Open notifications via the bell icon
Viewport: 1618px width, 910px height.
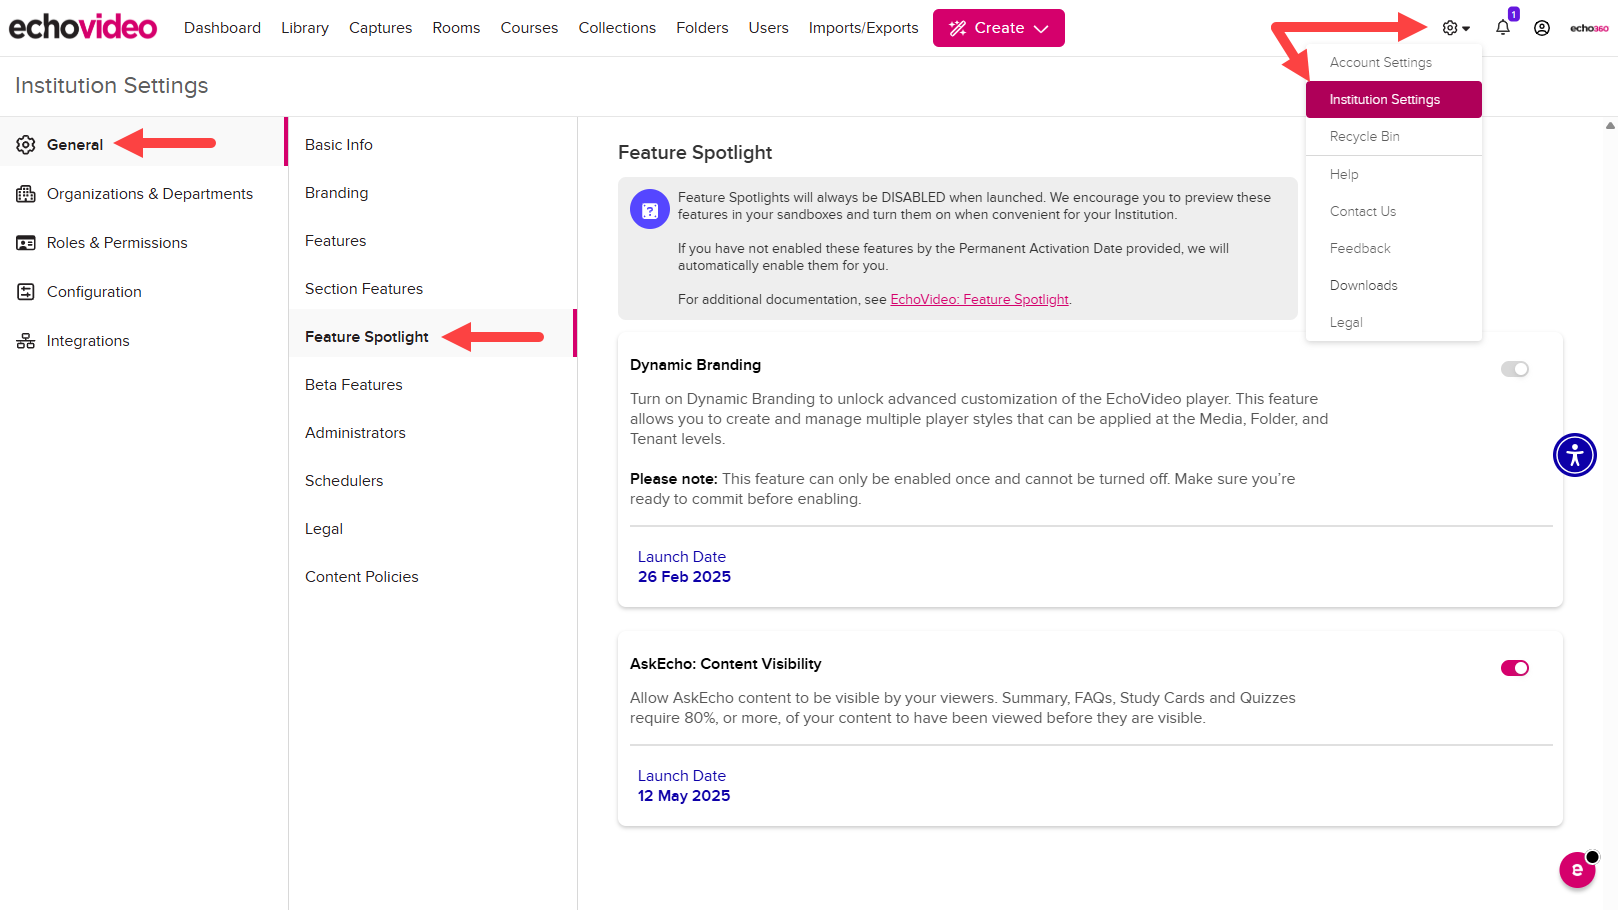[1501, 27]
